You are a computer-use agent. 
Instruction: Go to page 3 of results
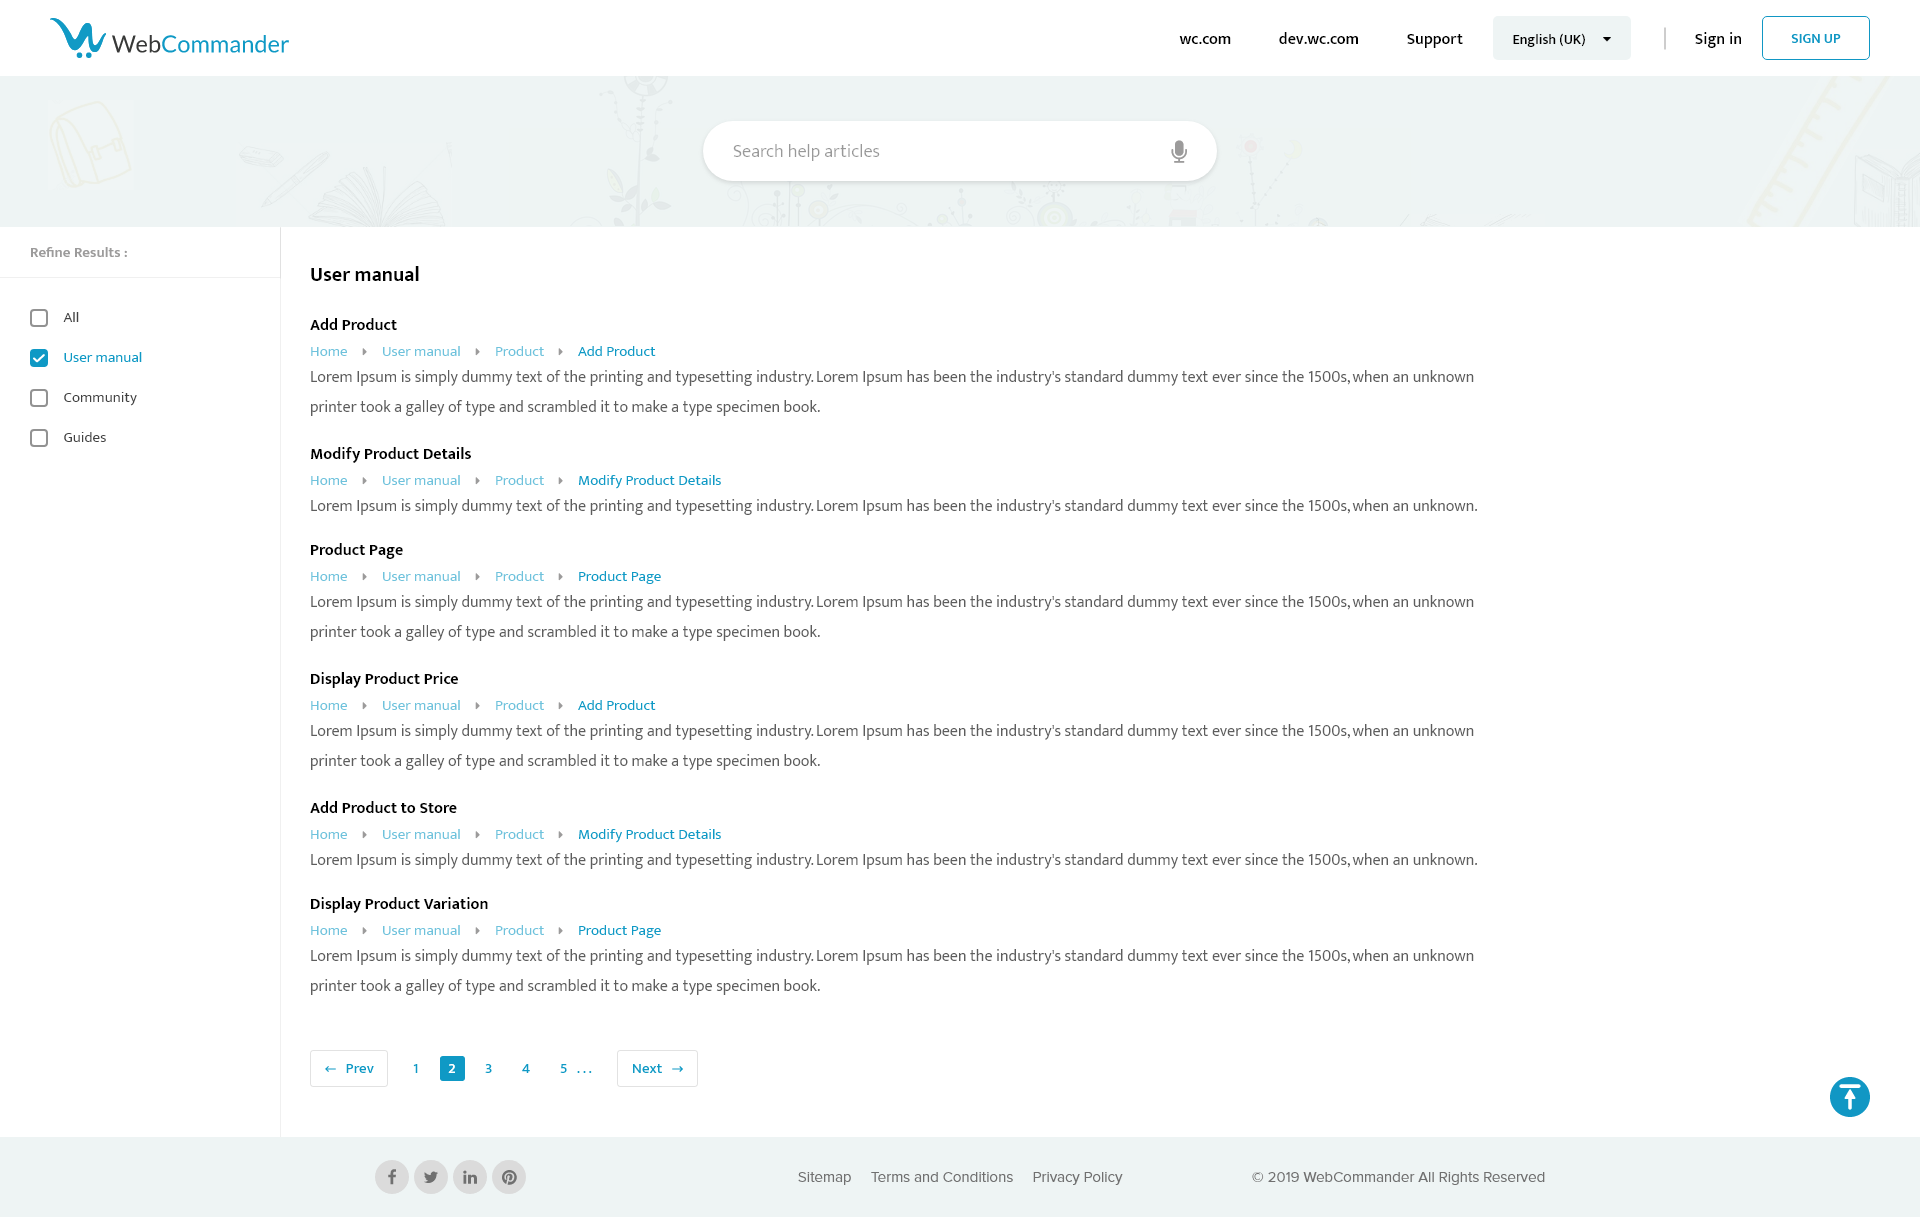point(488,1069)
